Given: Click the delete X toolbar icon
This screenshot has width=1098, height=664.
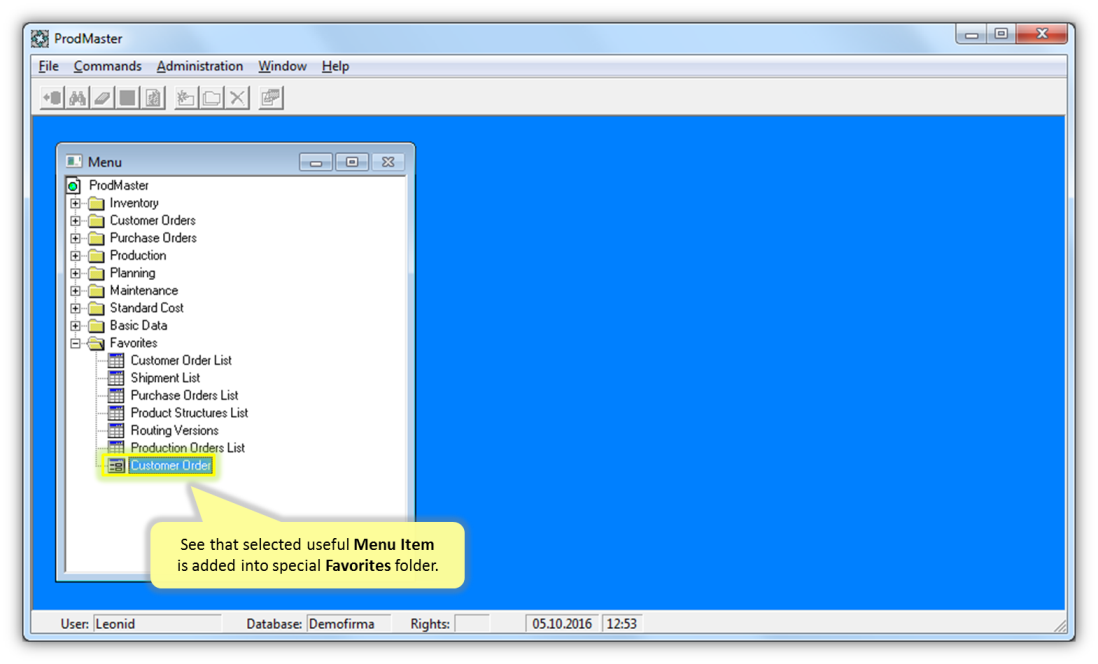Looking at the screenshot, I should 237,98.
